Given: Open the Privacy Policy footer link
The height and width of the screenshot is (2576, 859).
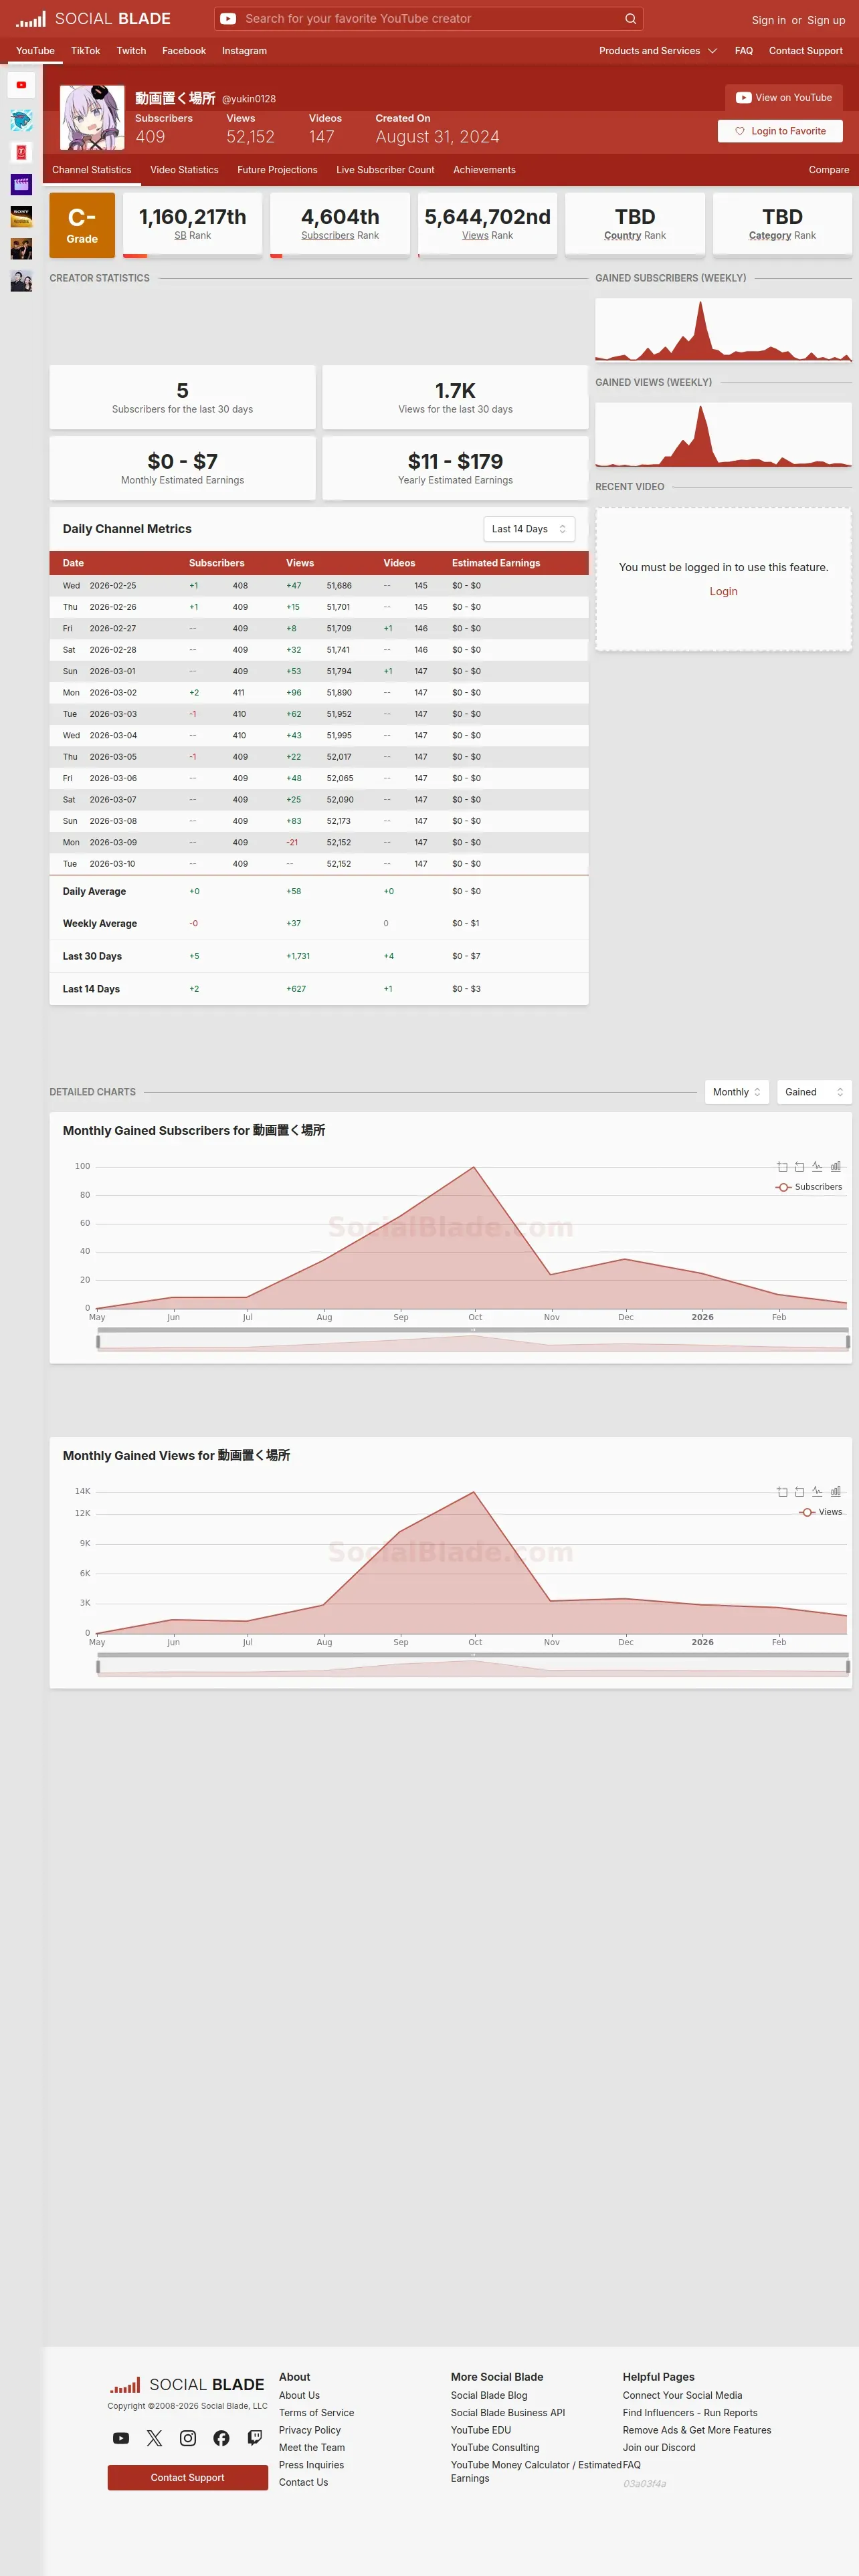Looking at the screenshot, I should coord(310,2431).
